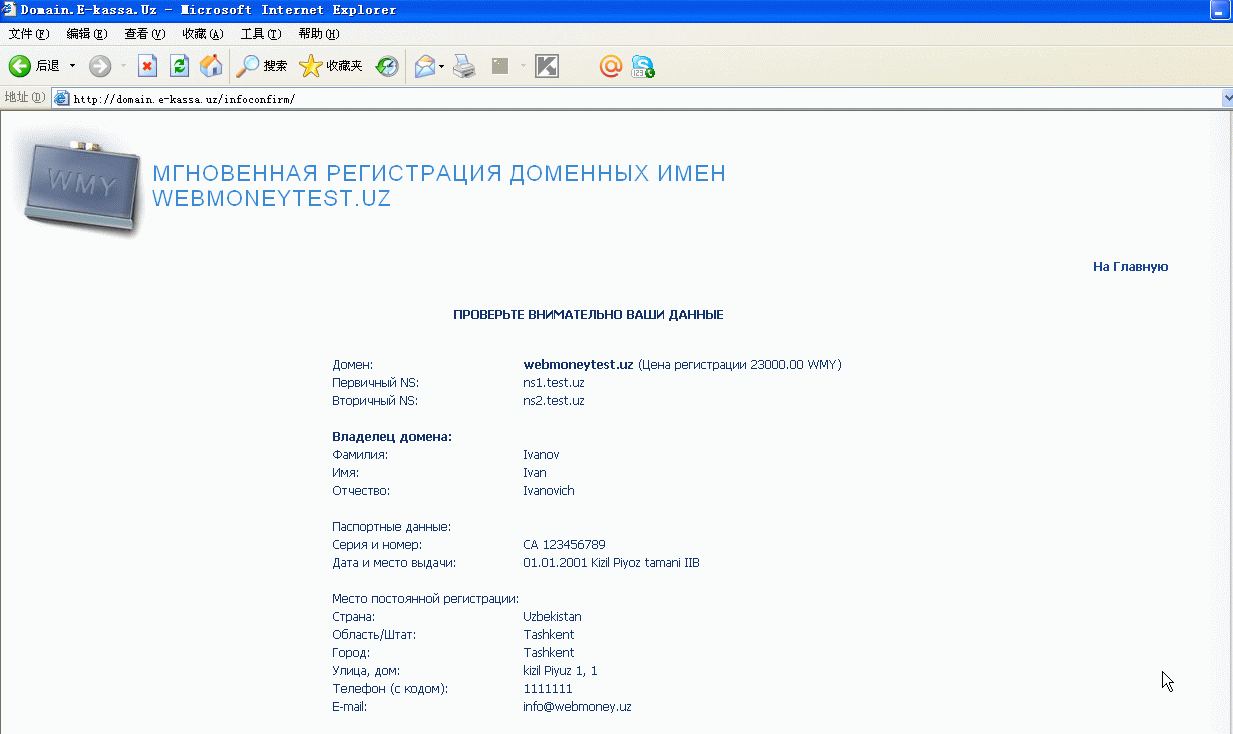Click the orange @ toolbar icon
Image resolution: width=1233 pixels, height=734 pixels.
(610, 66)
